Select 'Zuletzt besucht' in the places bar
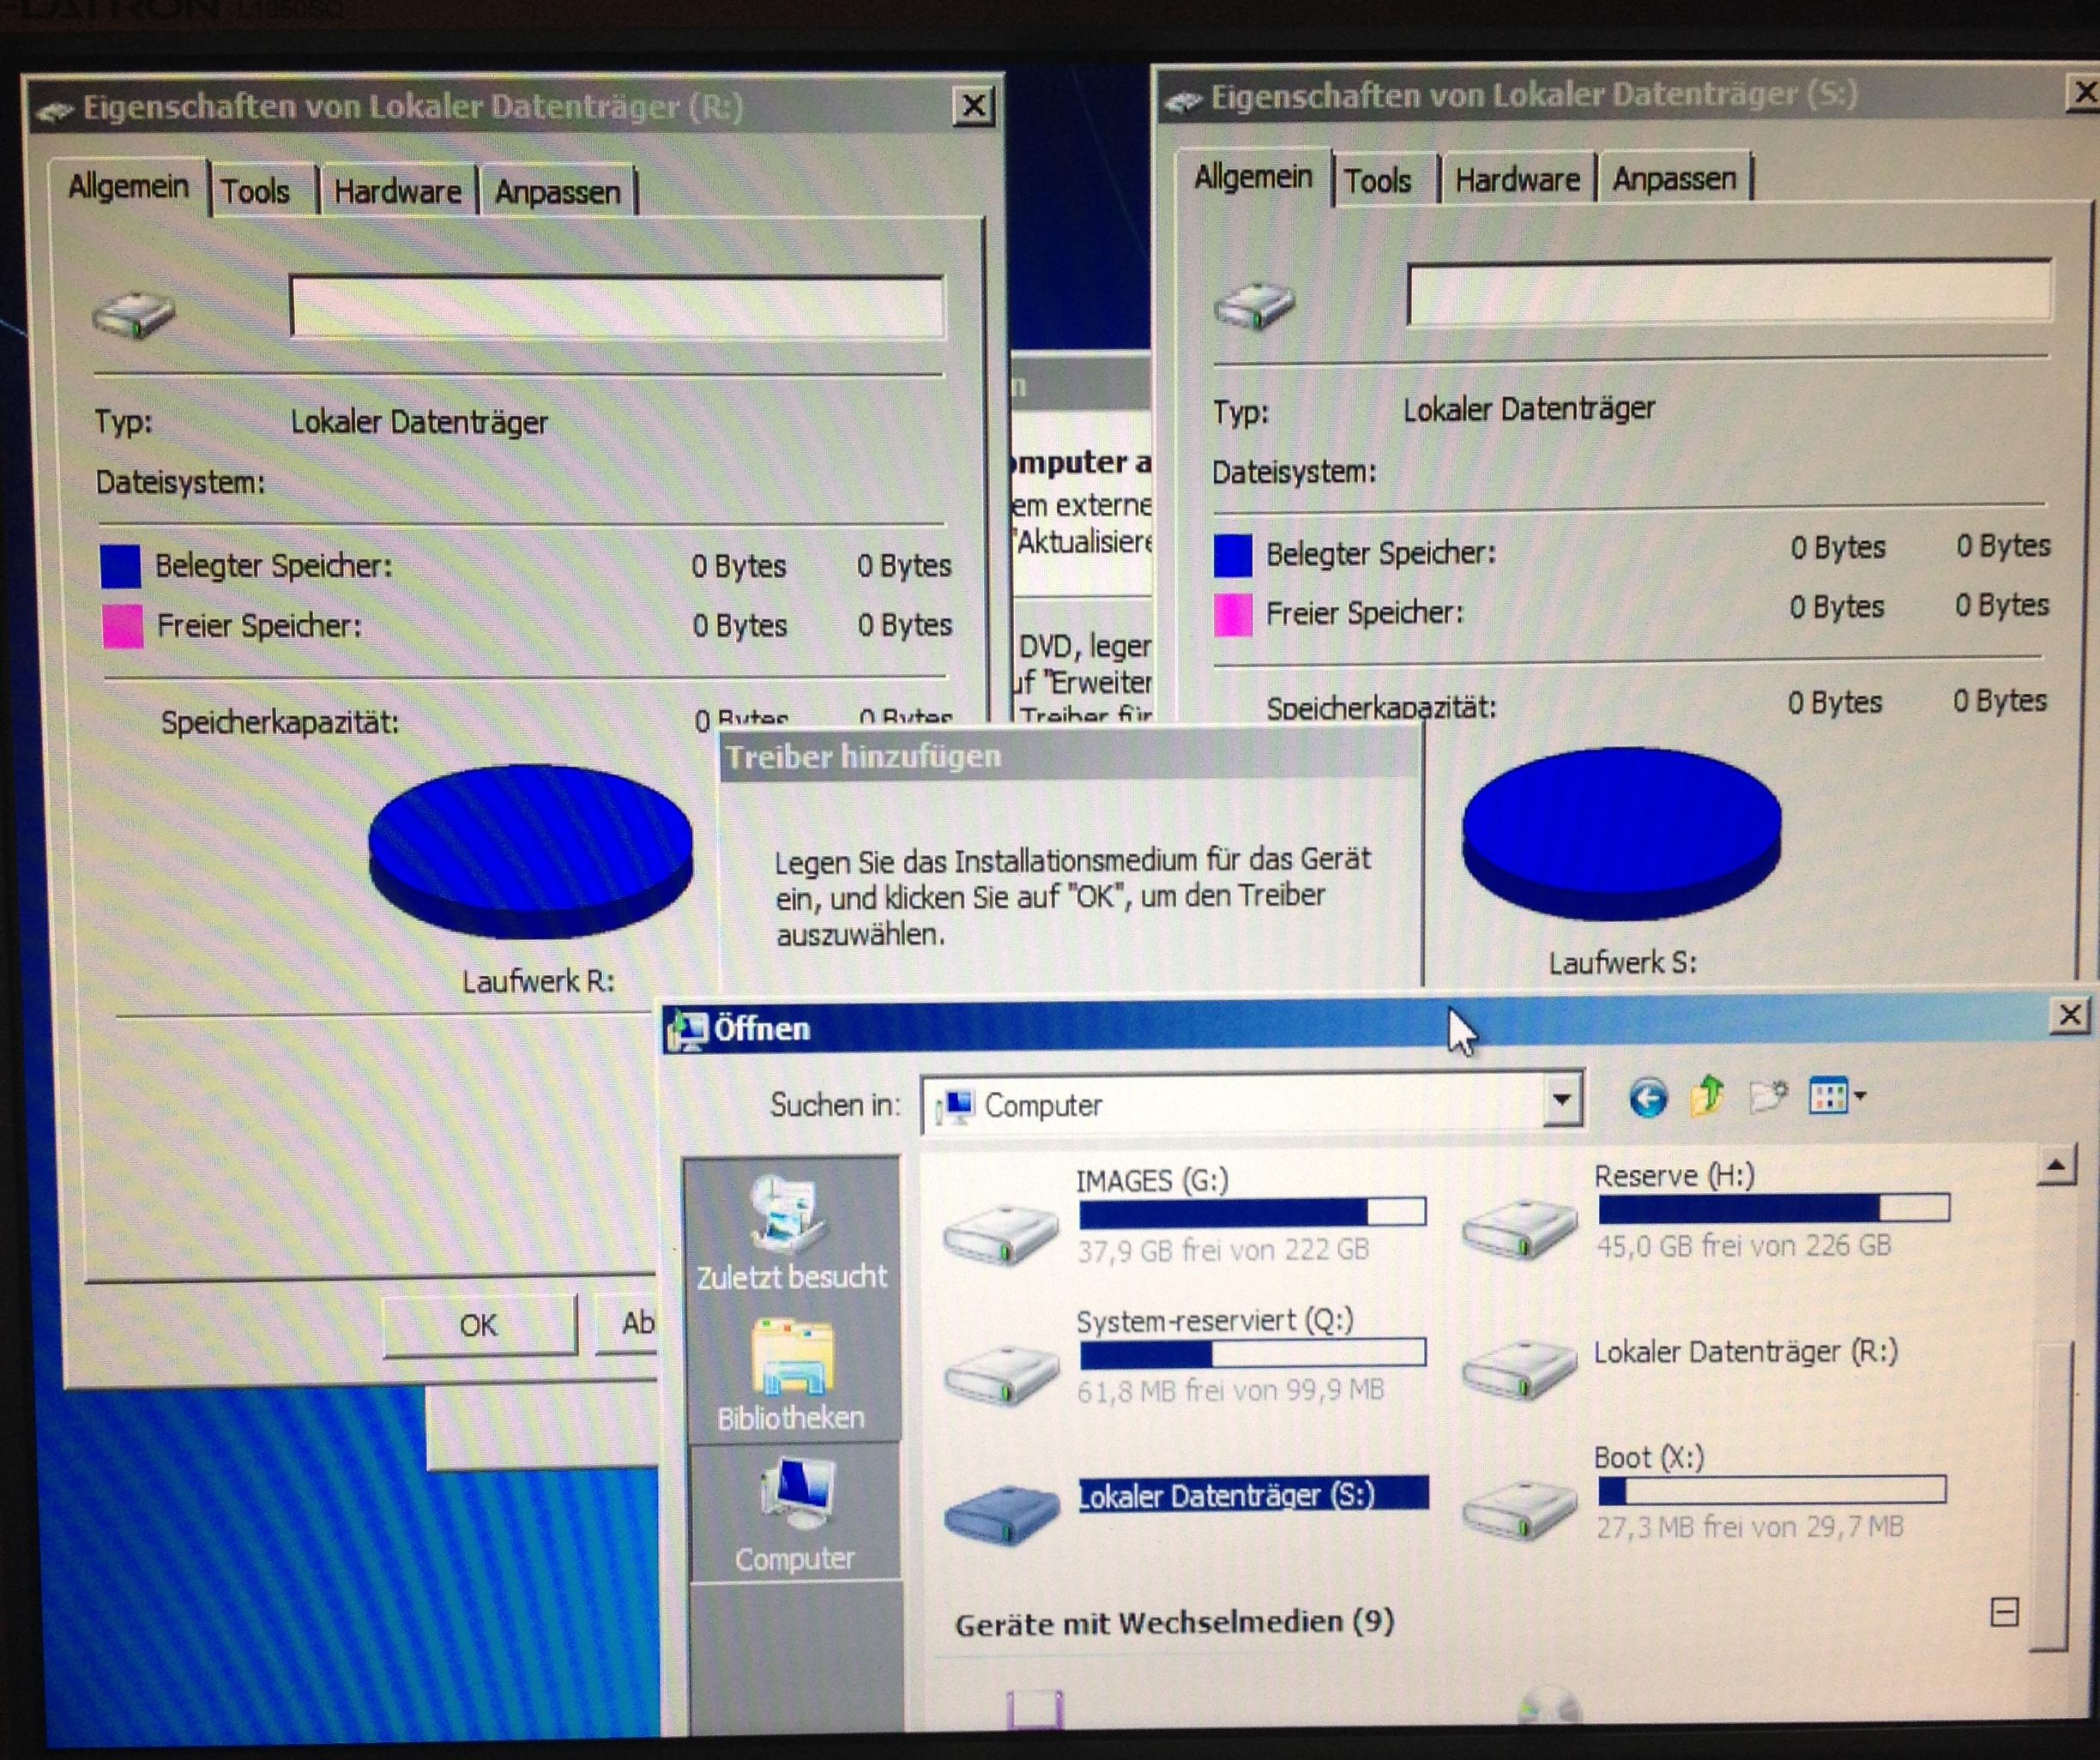This screenshot has height=1760, width=2100. 790,1232
